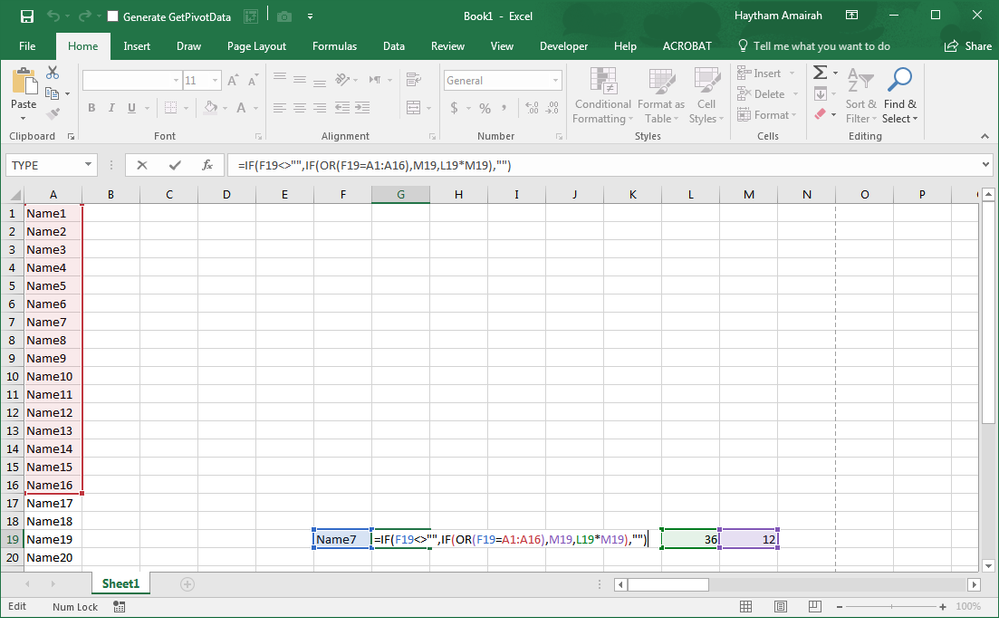
Task: Click Increase Indent icon
Action: click(363, 108)
